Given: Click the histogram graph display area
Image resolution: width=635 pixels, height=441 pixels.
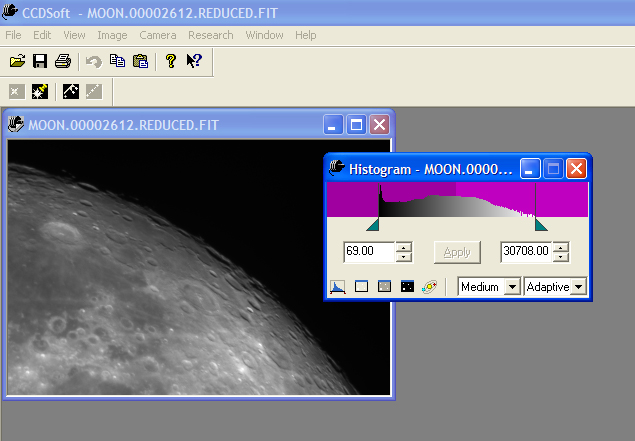Looking at the screenshot, I should tap(457, 200).
